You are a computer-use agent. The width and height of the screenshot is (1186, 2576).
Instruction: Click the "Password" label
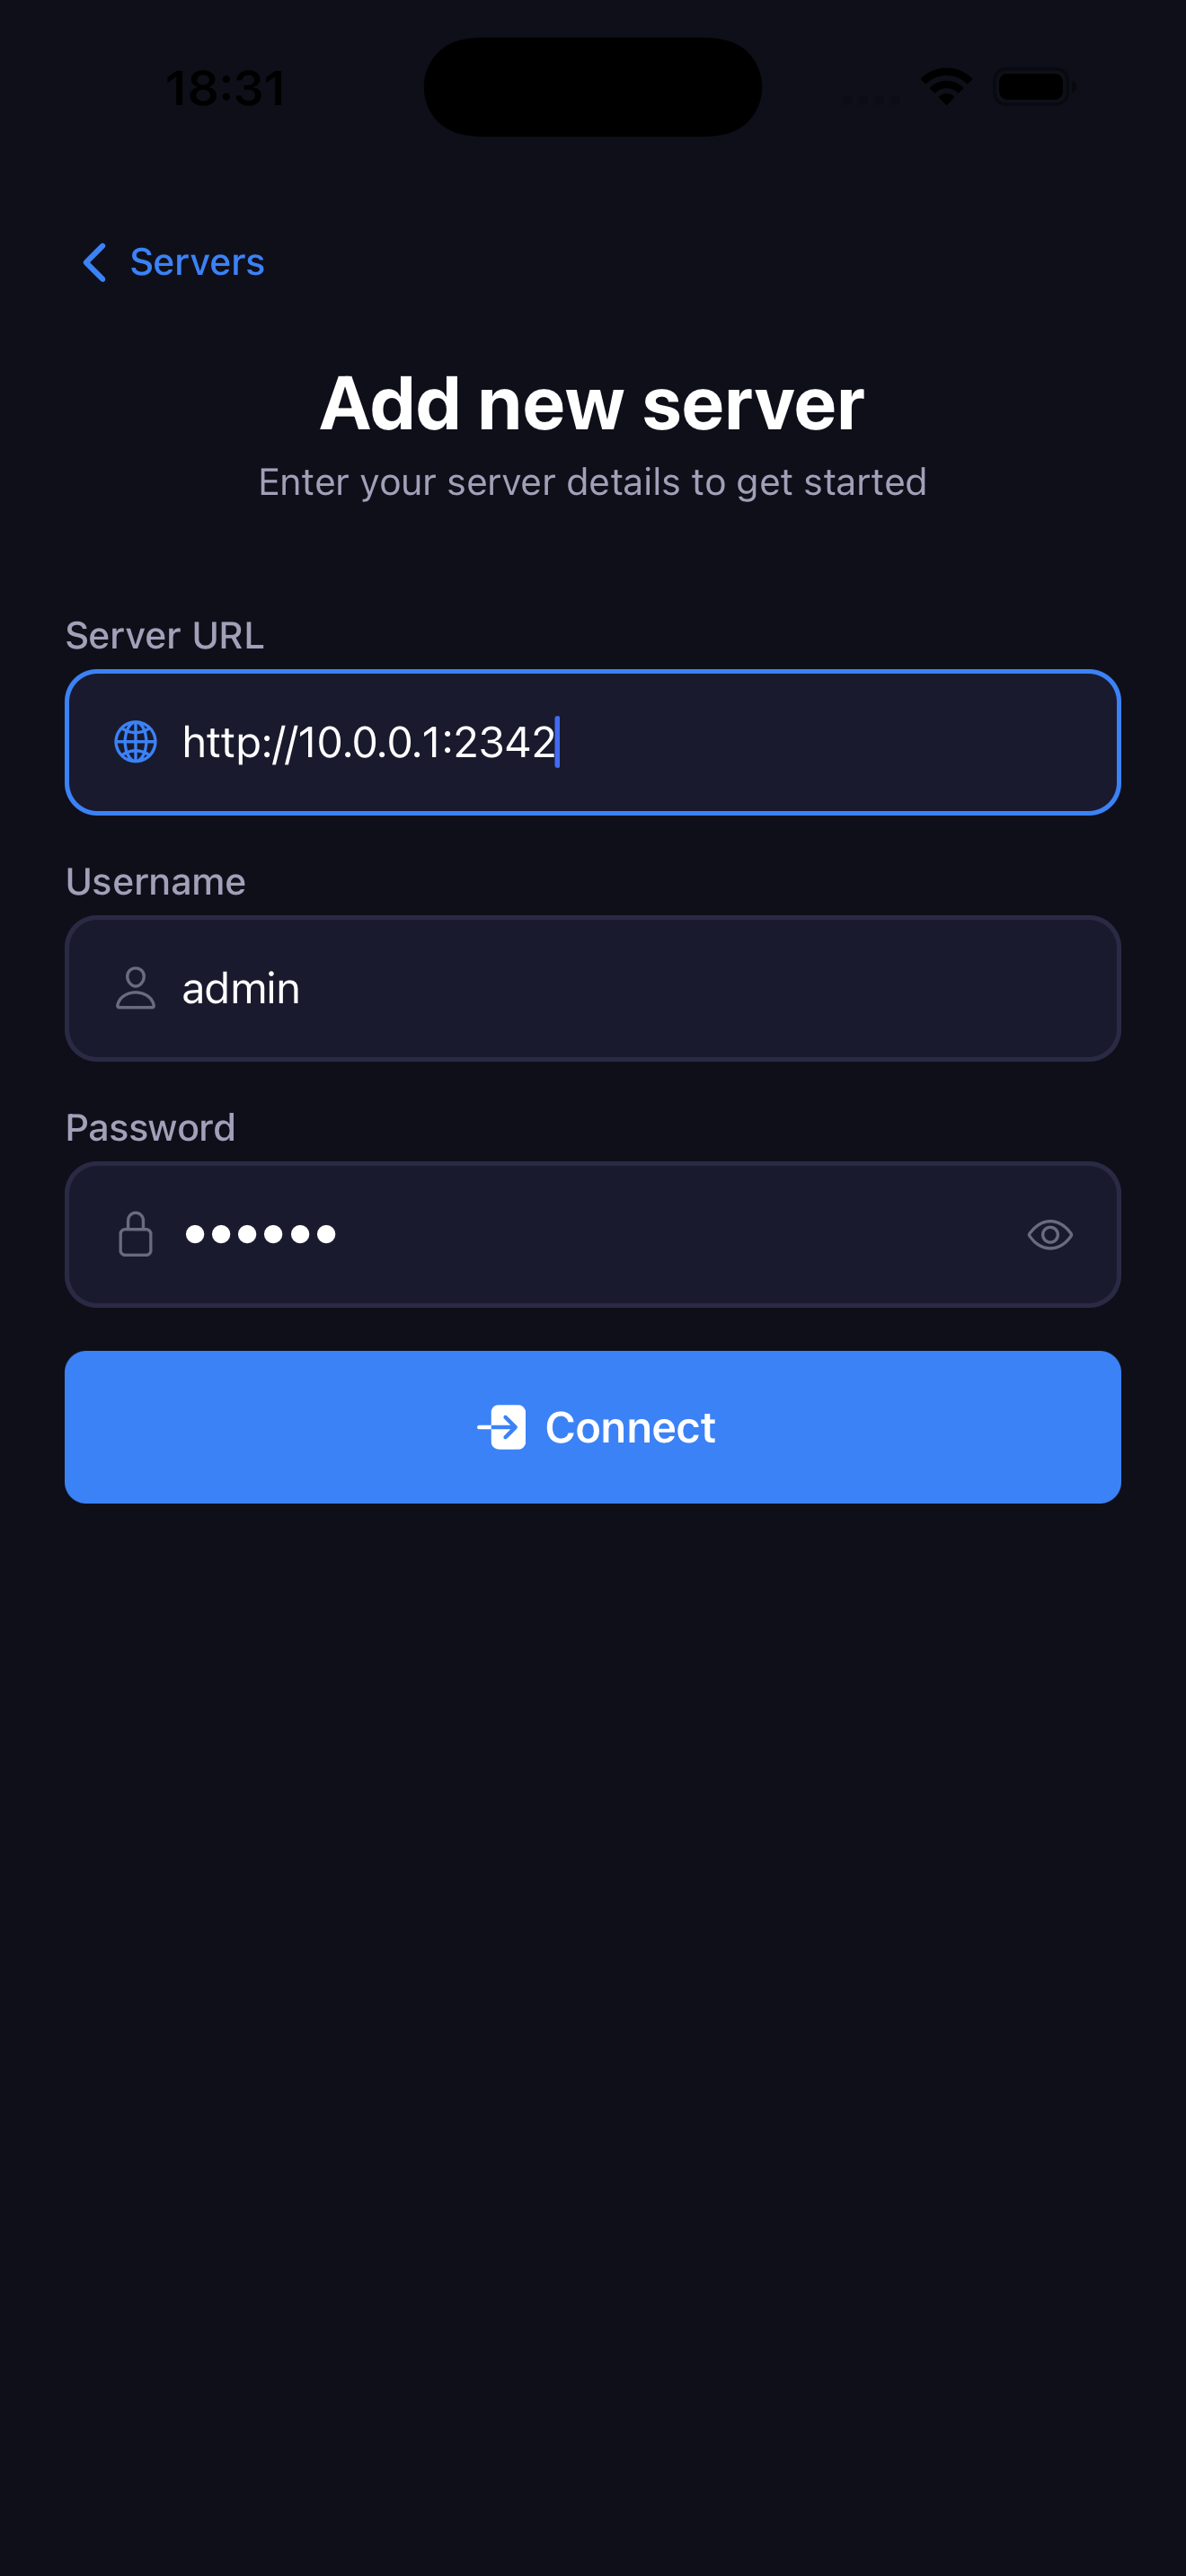tap(151, 1127)
